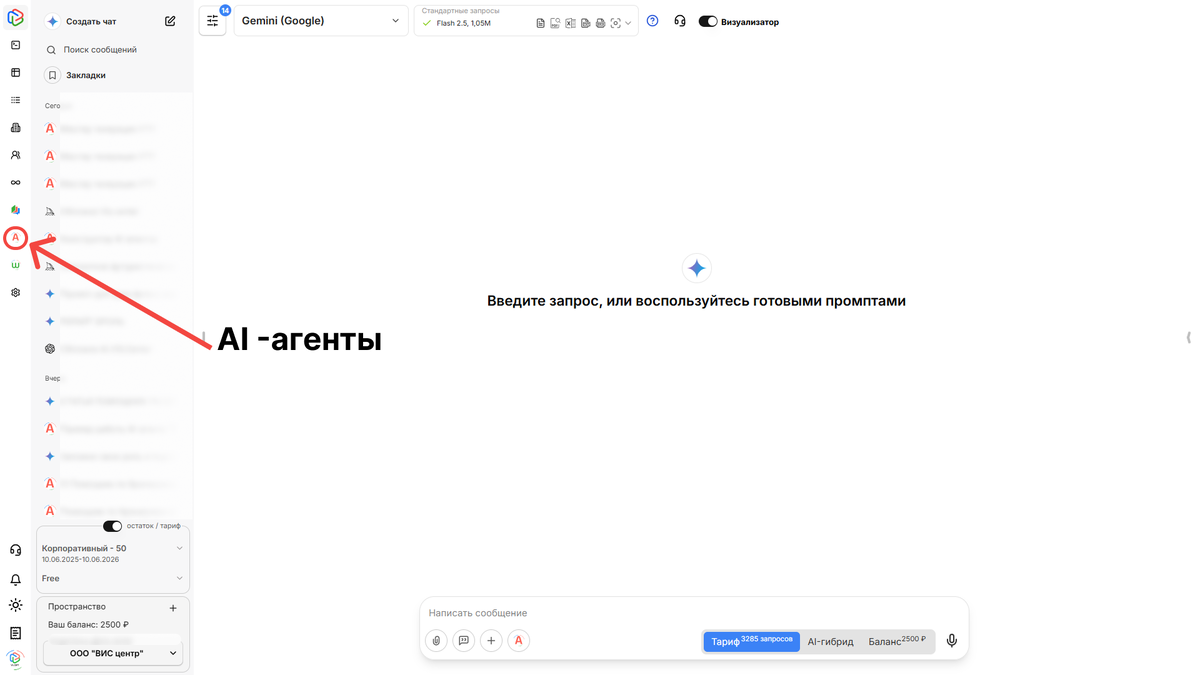Open the Gemini (Google) model dropdown
This screenshot has width=1200, height=675.
pyautogui.click(x=320, y=21)
